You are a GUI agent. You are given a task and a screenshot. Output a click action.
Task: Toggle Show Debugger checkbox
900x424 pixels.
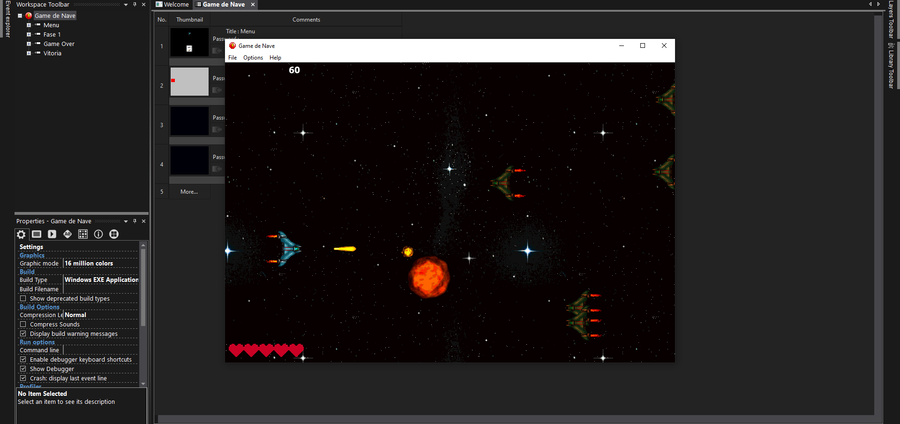(24, 369)
